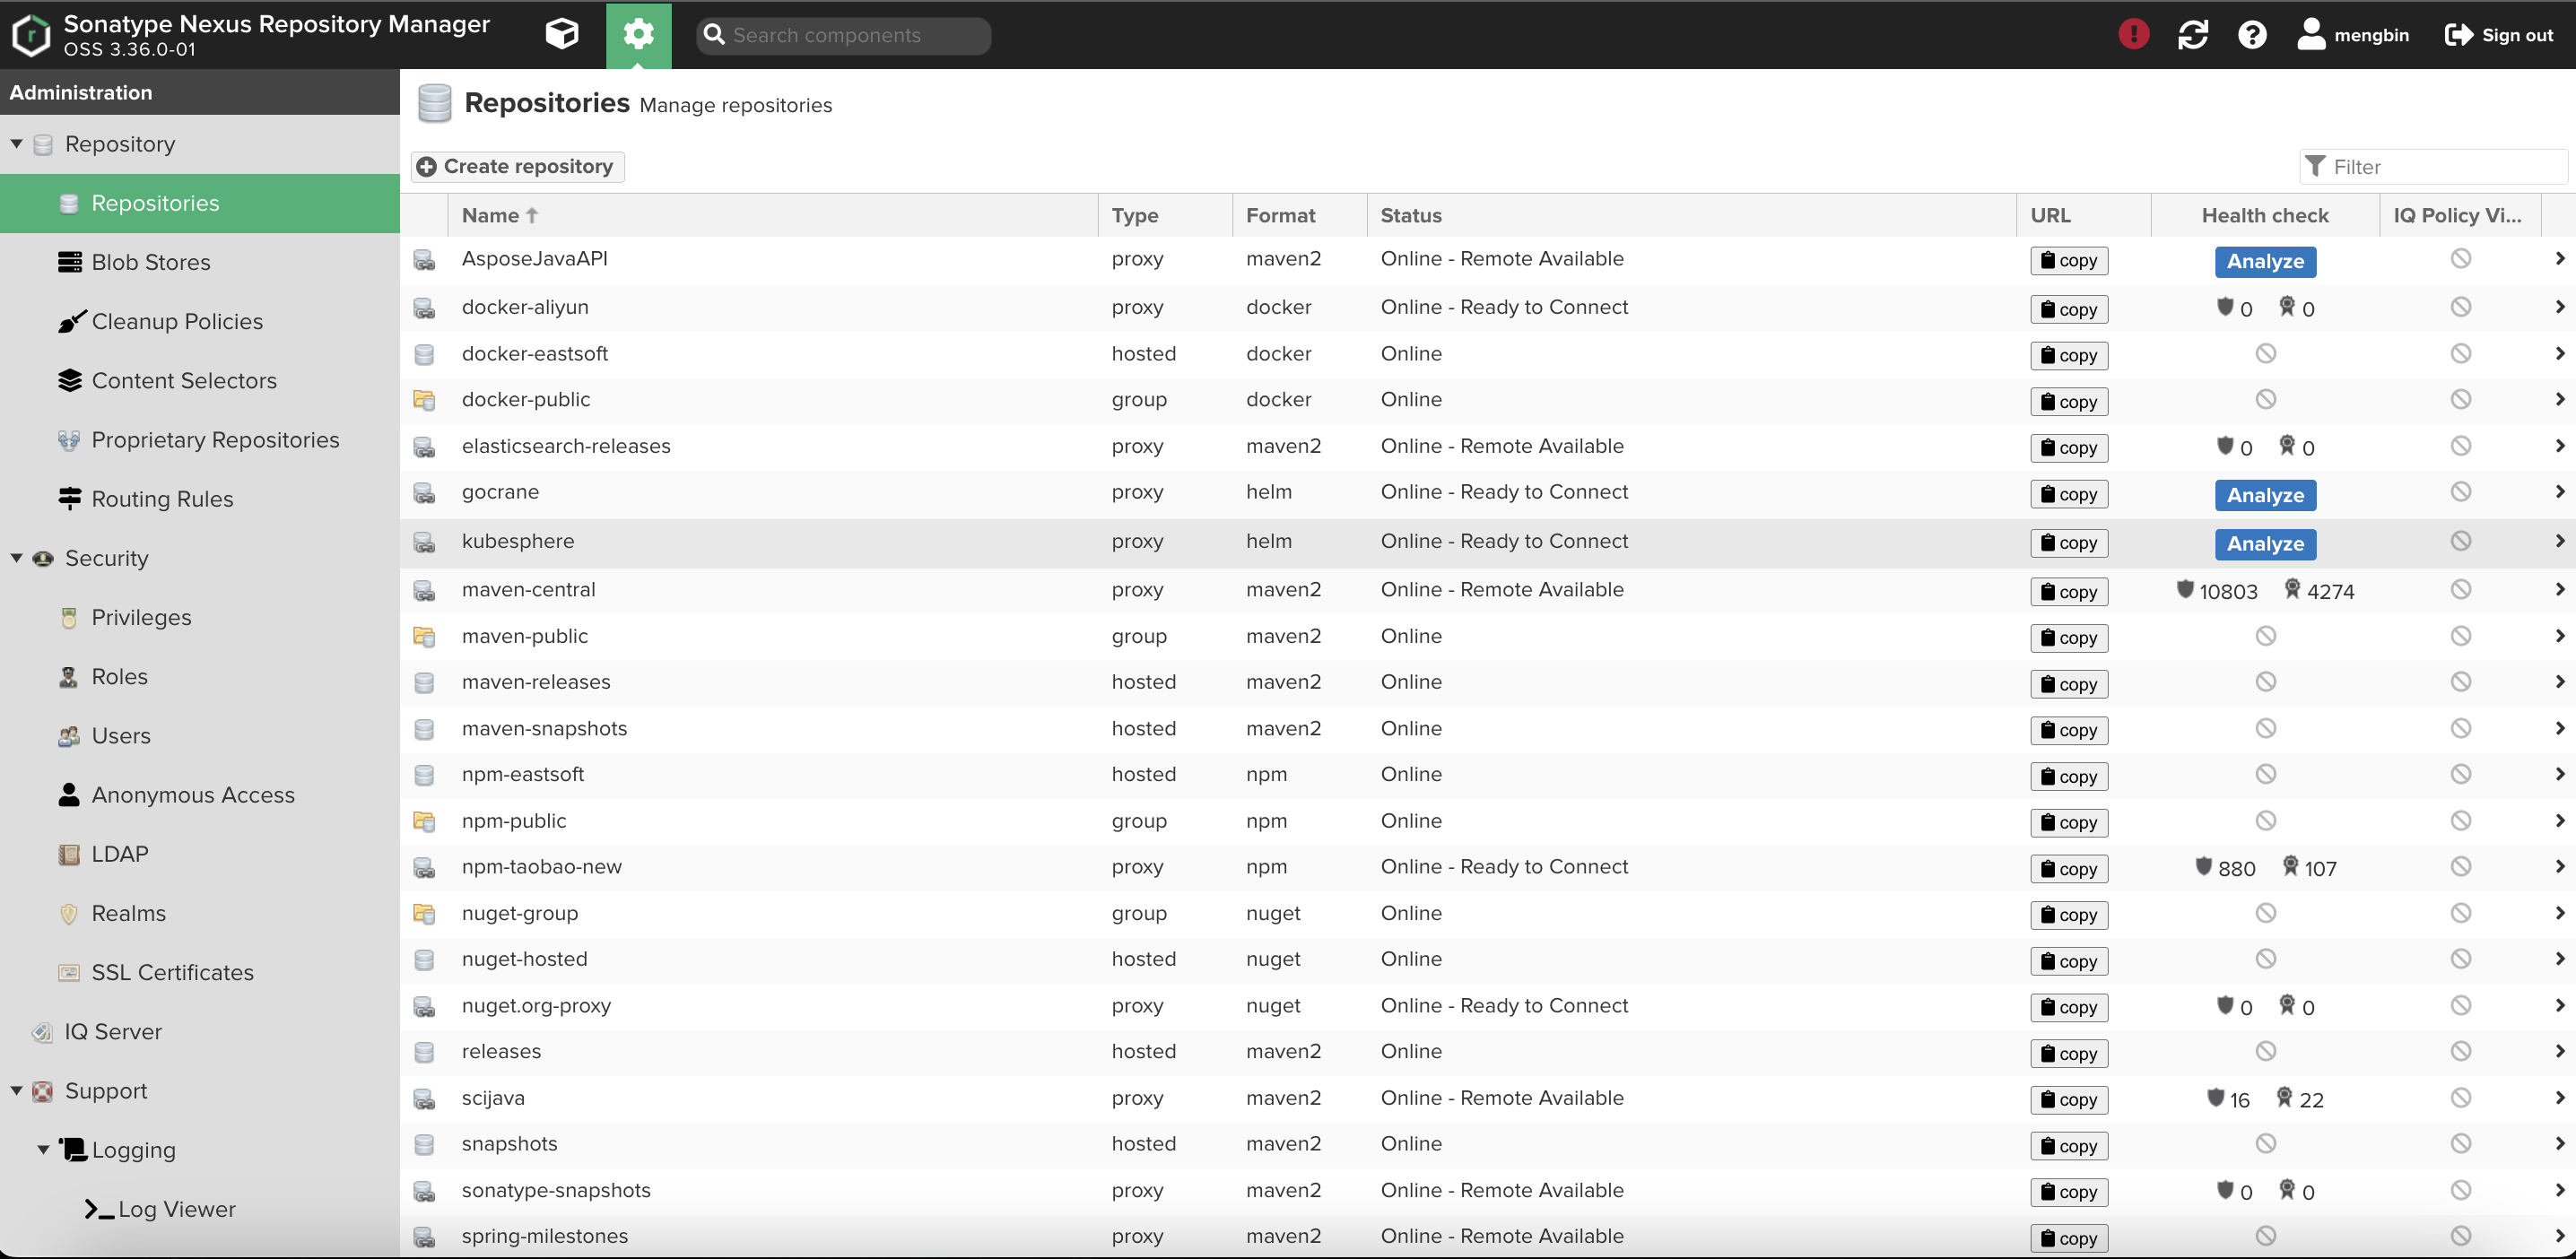
Task: Open the Browse cube icon in header
Action: pyautogui.click(x=562, y=35)
